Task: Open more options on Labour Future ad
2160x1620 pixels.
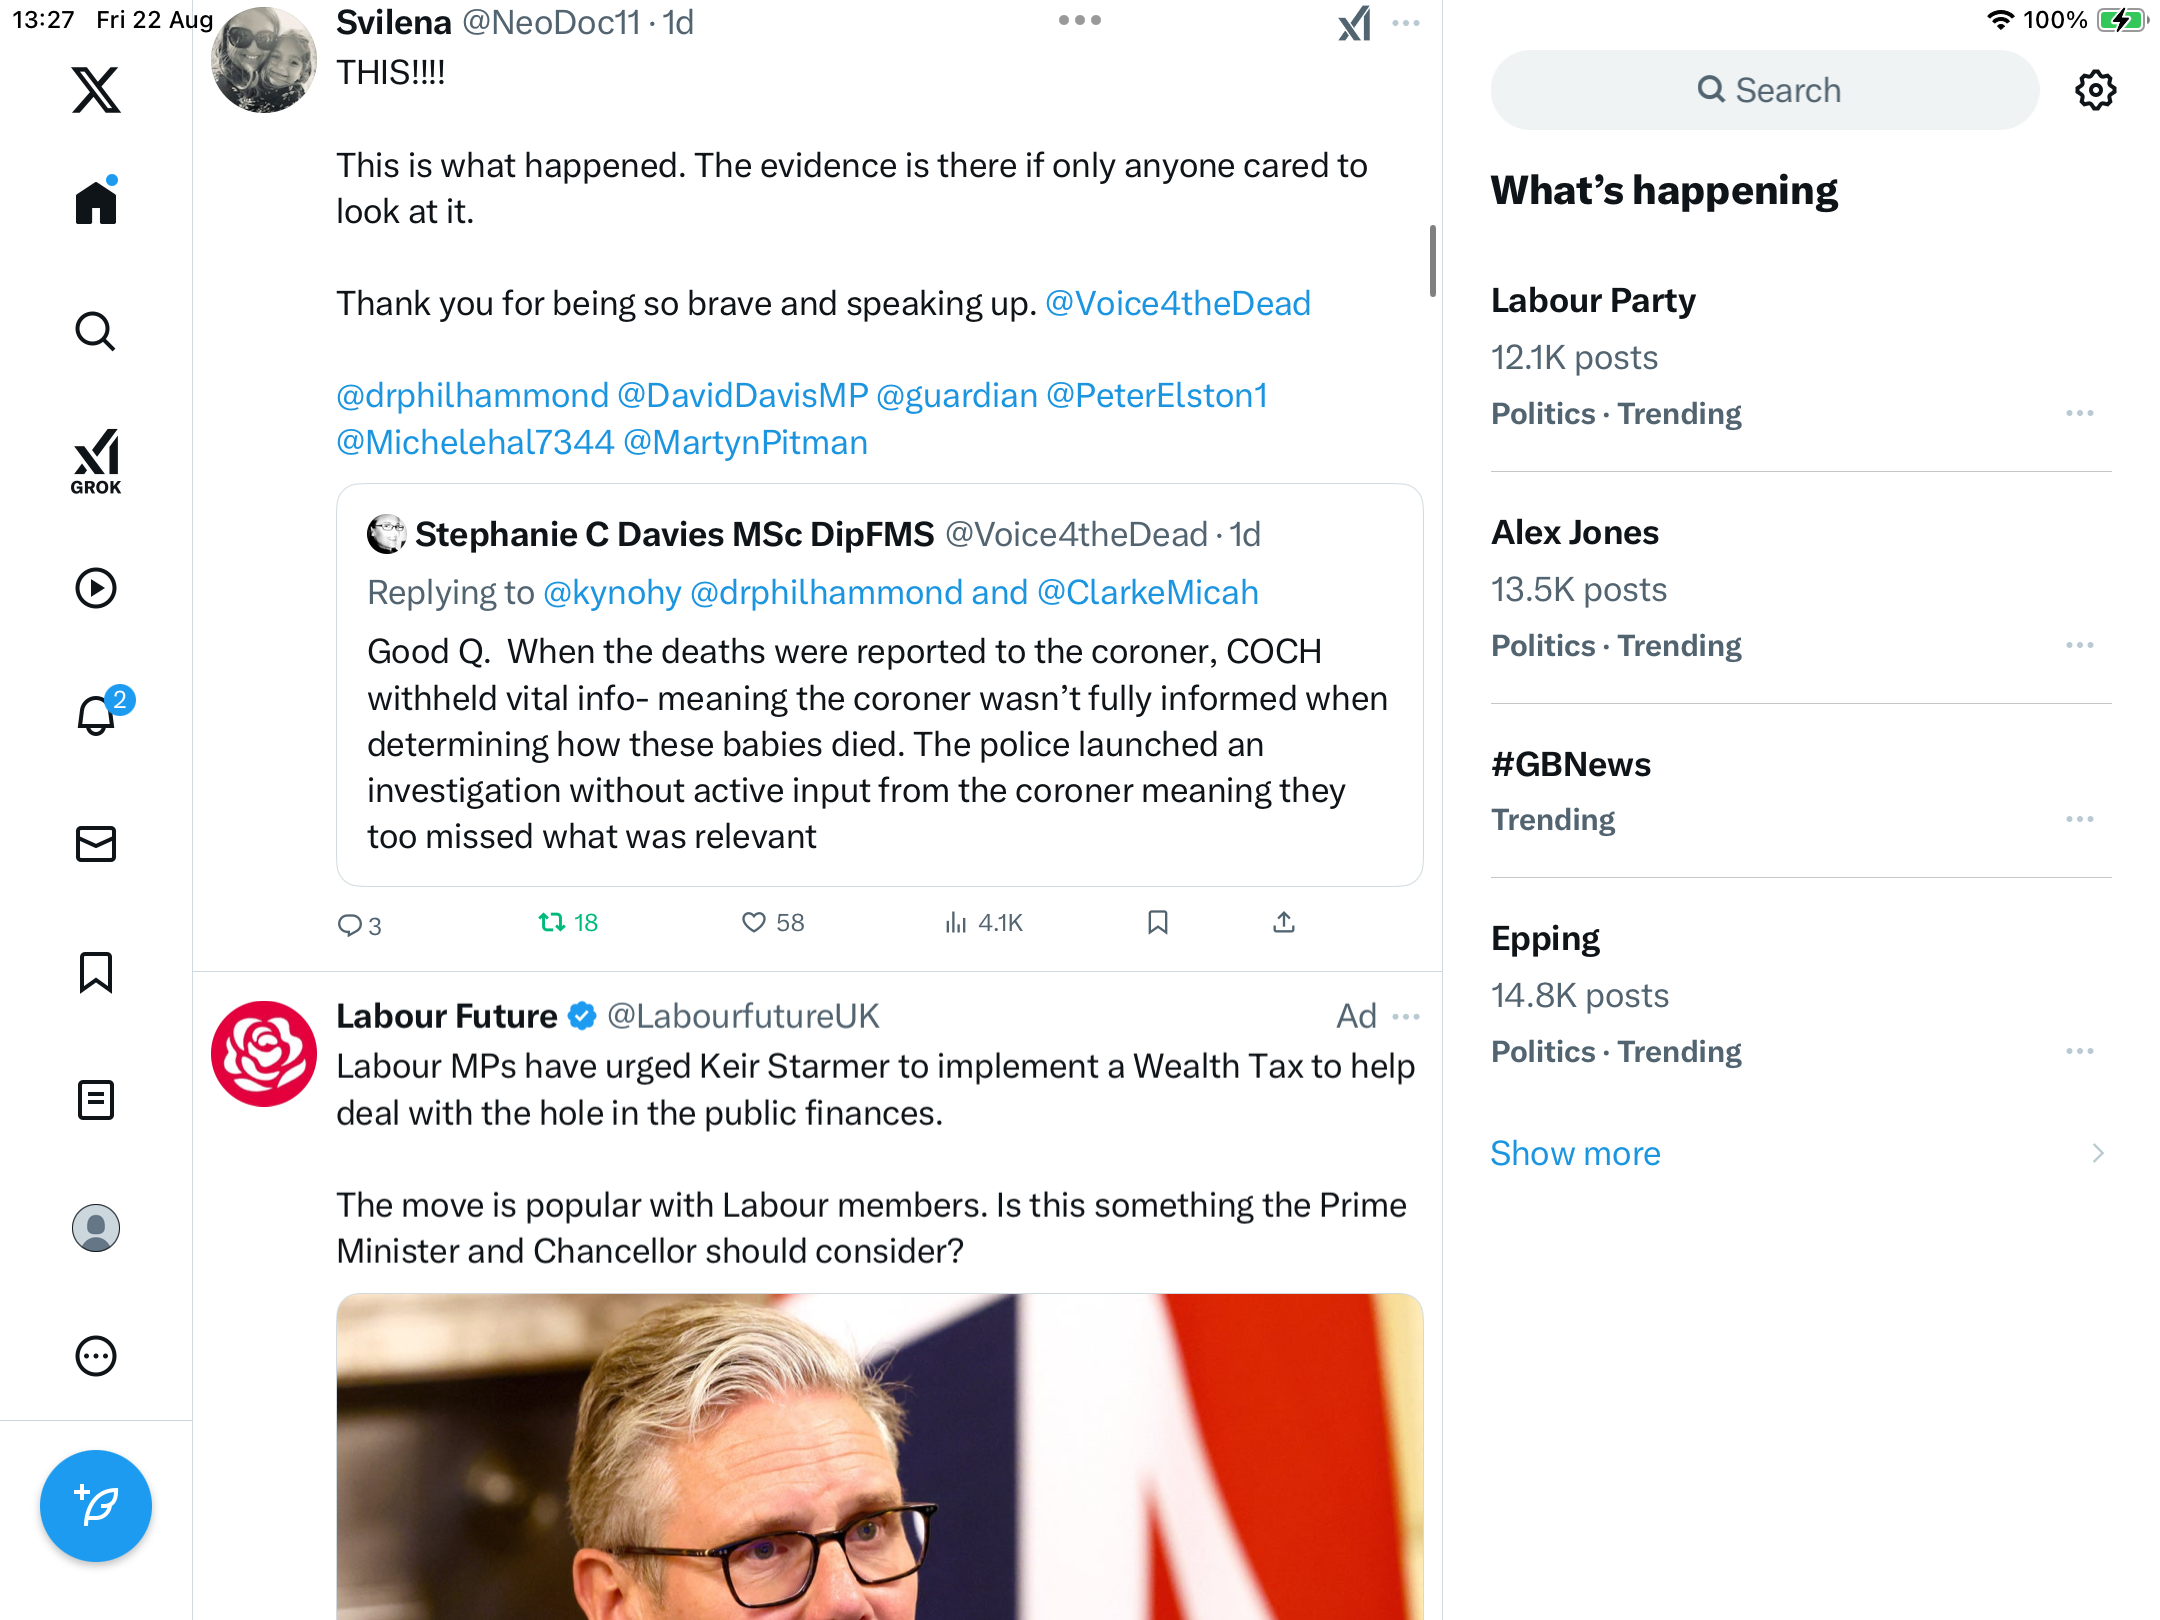Action: click(1406, 1017)
